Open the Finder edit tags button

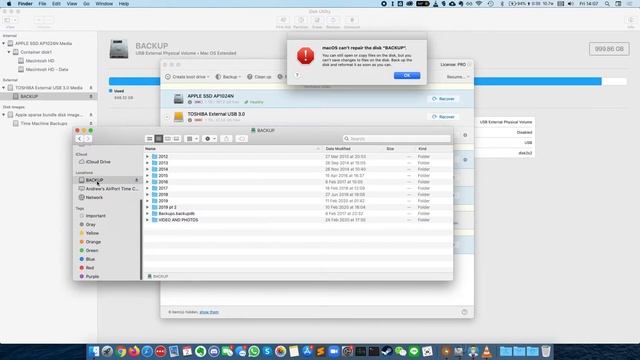pos(242,139)
